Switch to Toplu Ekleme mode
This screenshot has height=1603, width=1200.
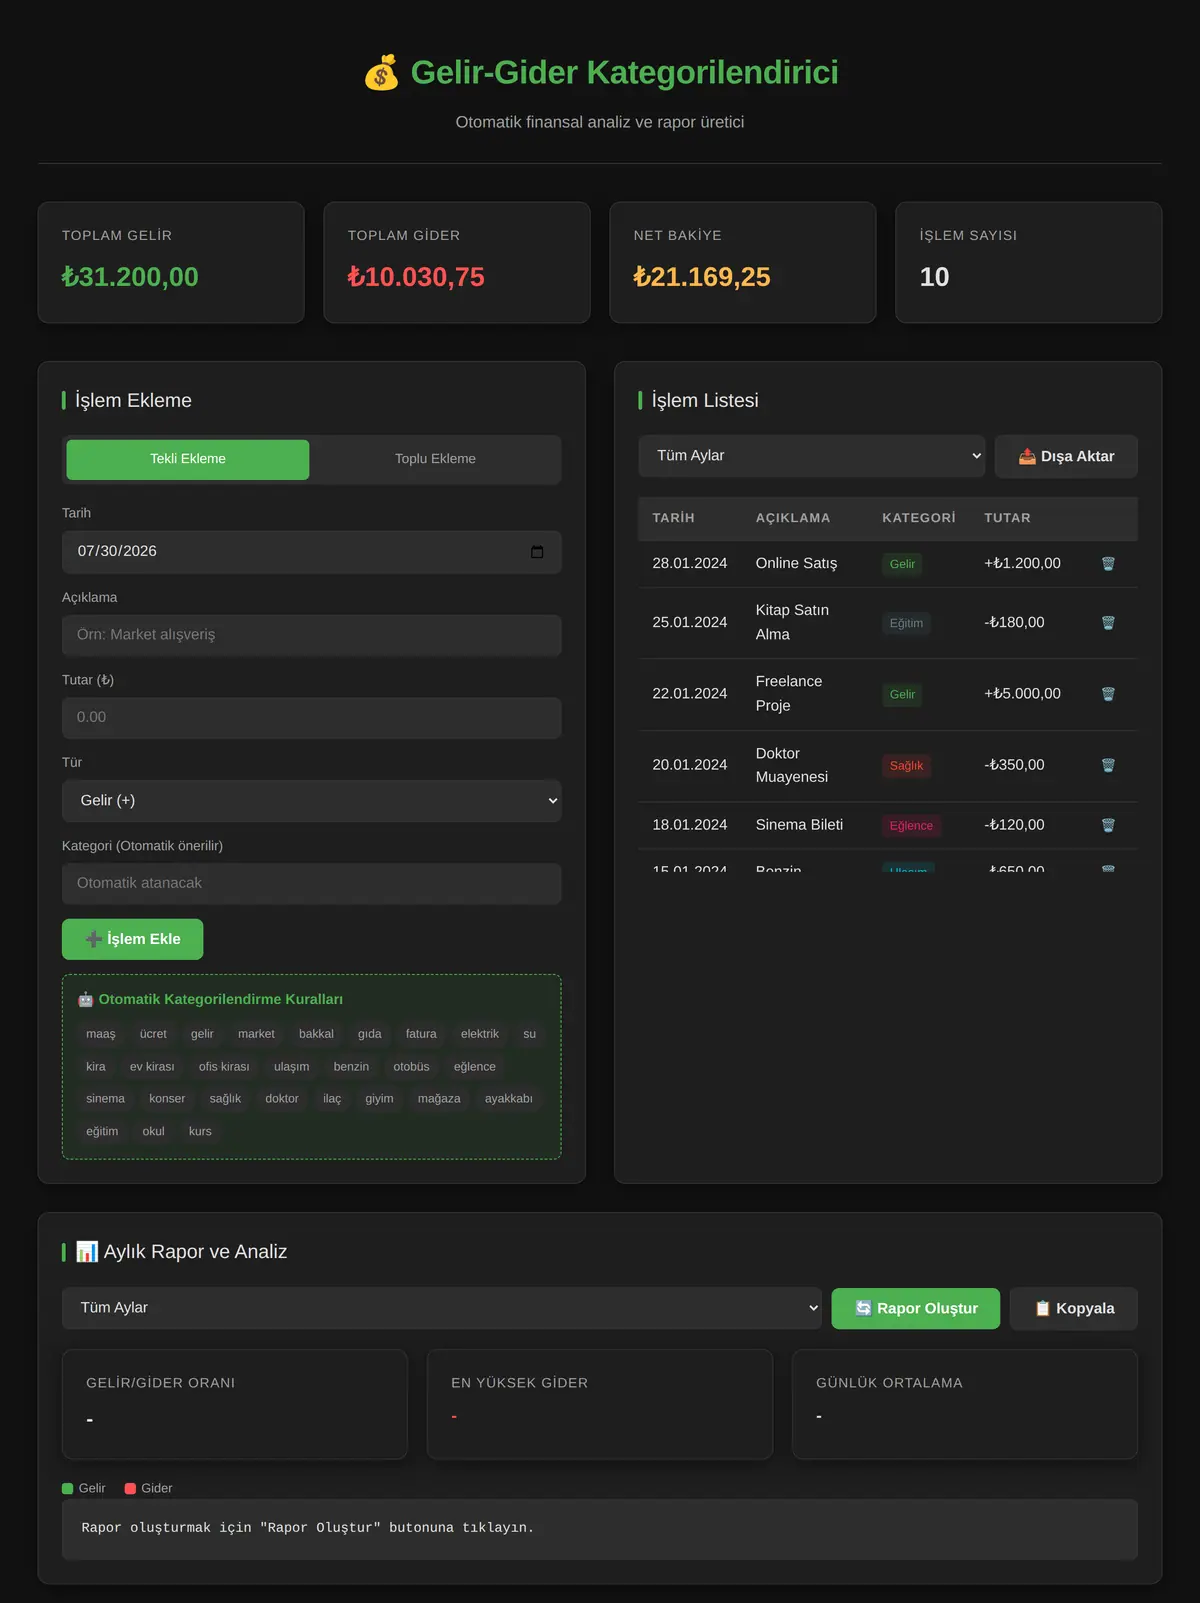(435, 459)
